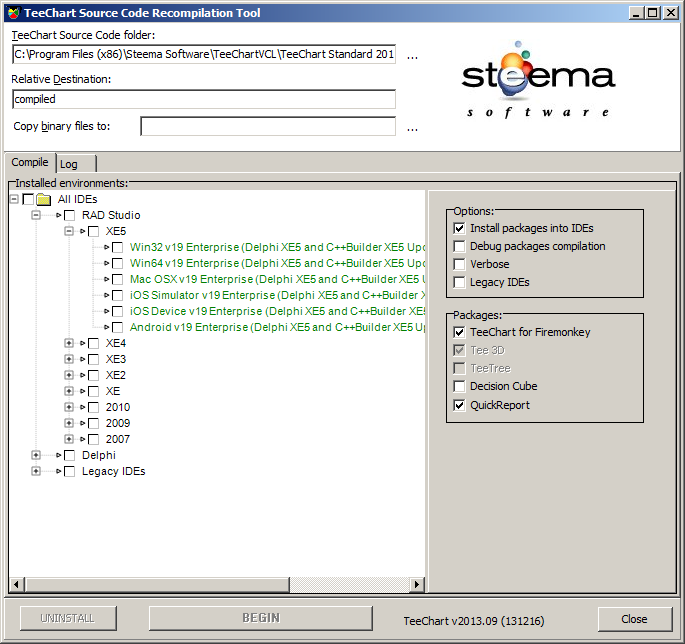Viewport: 685px width, 644px height.
Task: Click the horizontal scrollbar thumb
Action: [157, 585]
